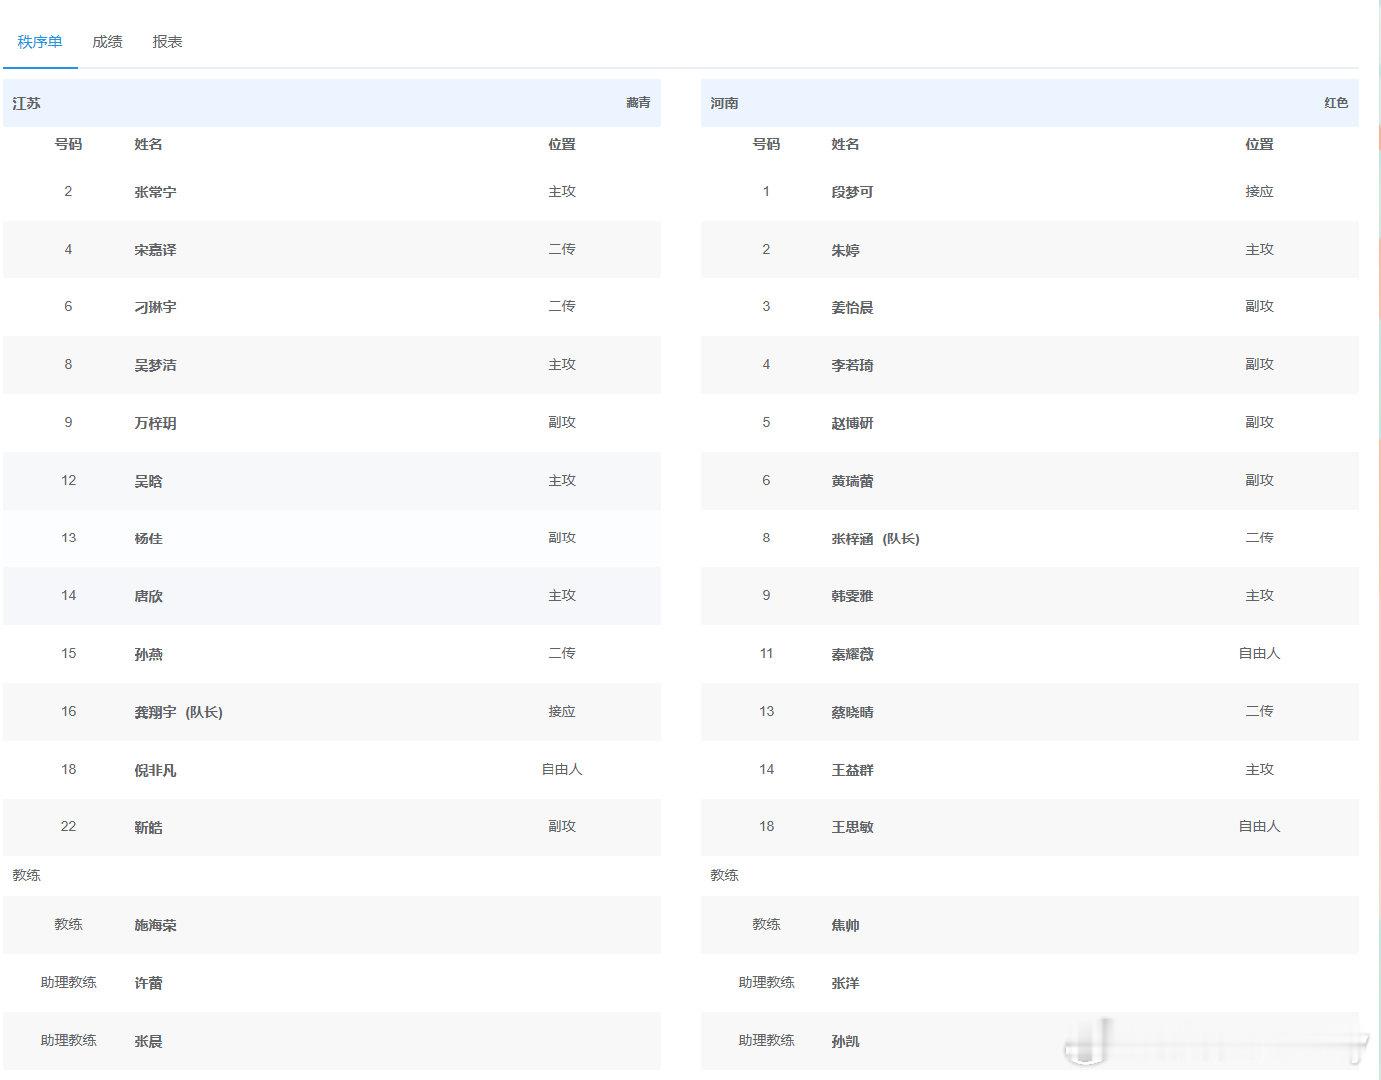Viewport: 1381px width, 1080px height.
Task: Select player name 倪非凡
Action: [x=155, y=770]
